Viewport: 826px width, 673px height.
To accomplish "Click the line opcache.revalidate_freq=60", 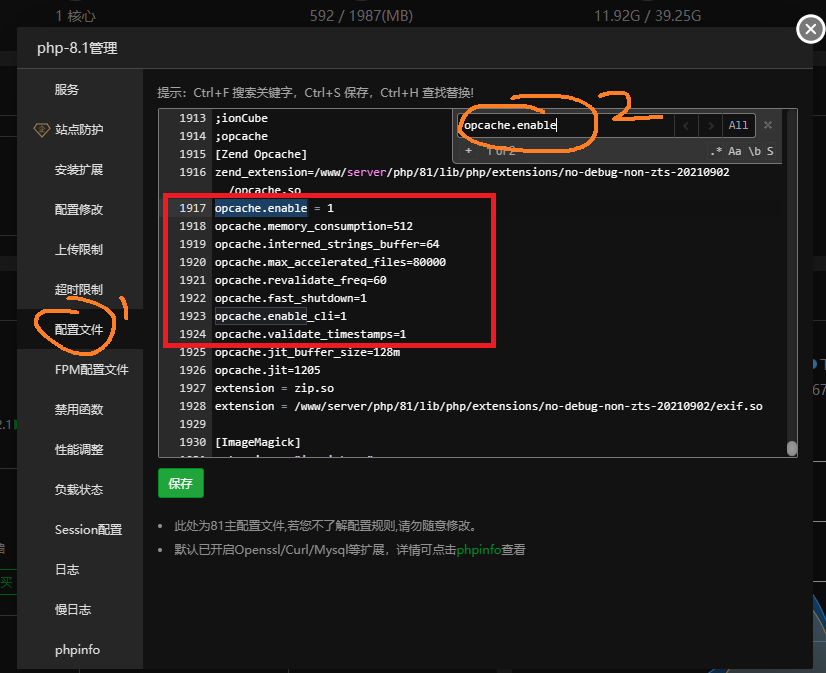I will (301, 280).
